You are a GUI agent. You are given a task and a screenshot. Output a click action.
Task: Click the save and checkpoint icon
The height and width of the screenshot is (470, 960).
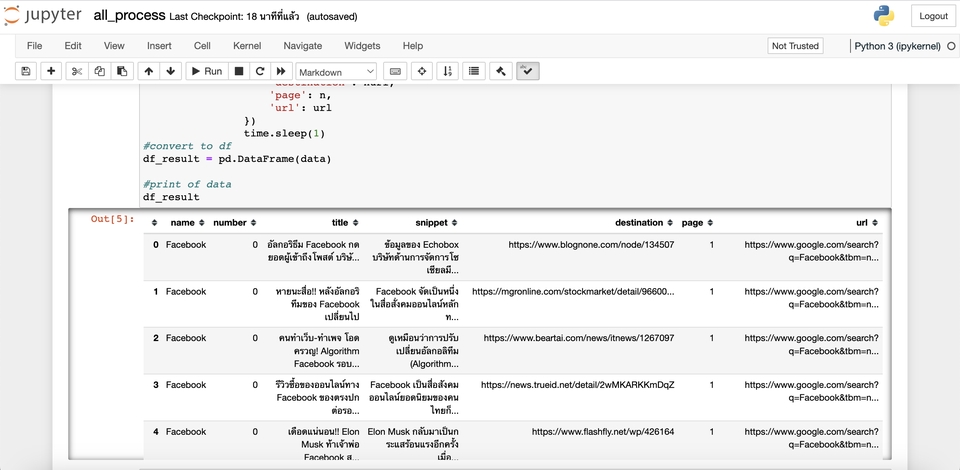click(x=26, y=71)
